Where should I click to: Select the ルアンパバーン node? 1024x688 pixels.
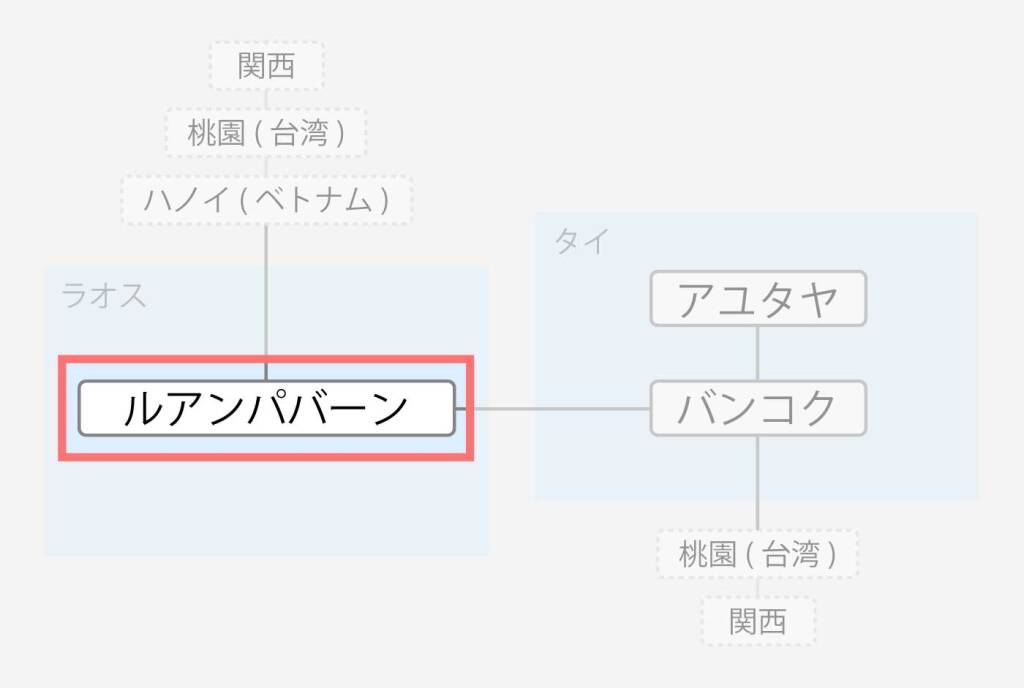coord(266,408)
